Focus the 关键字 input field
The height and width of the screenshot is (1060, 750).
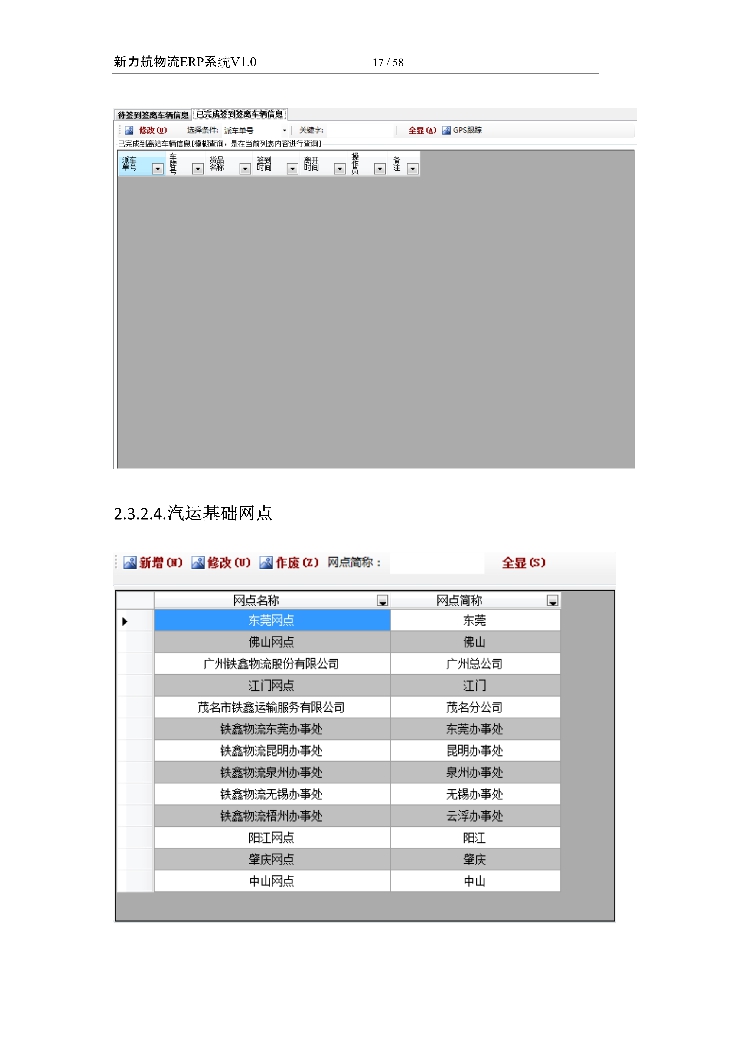[x=358, y=130]
